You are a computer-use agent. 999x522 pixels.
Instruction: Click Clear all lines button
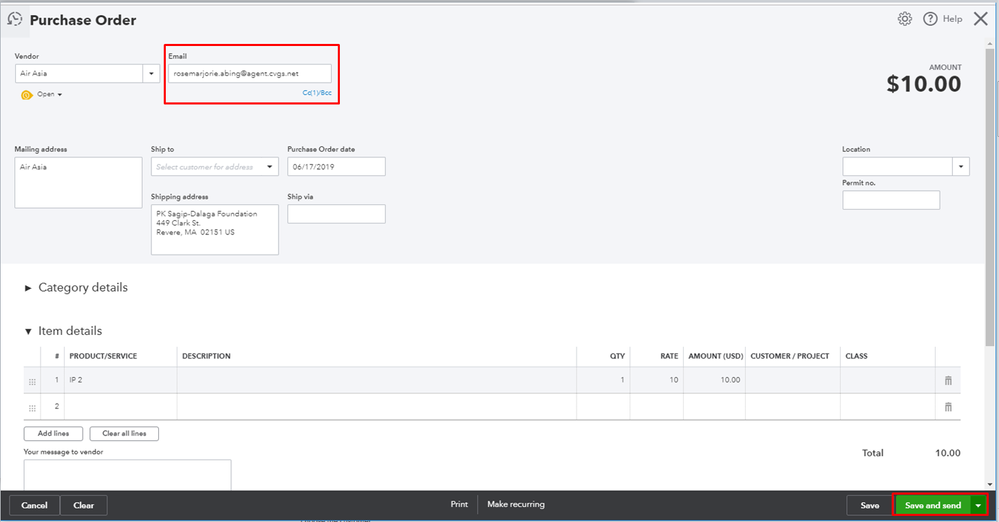(x=124, y=433)
